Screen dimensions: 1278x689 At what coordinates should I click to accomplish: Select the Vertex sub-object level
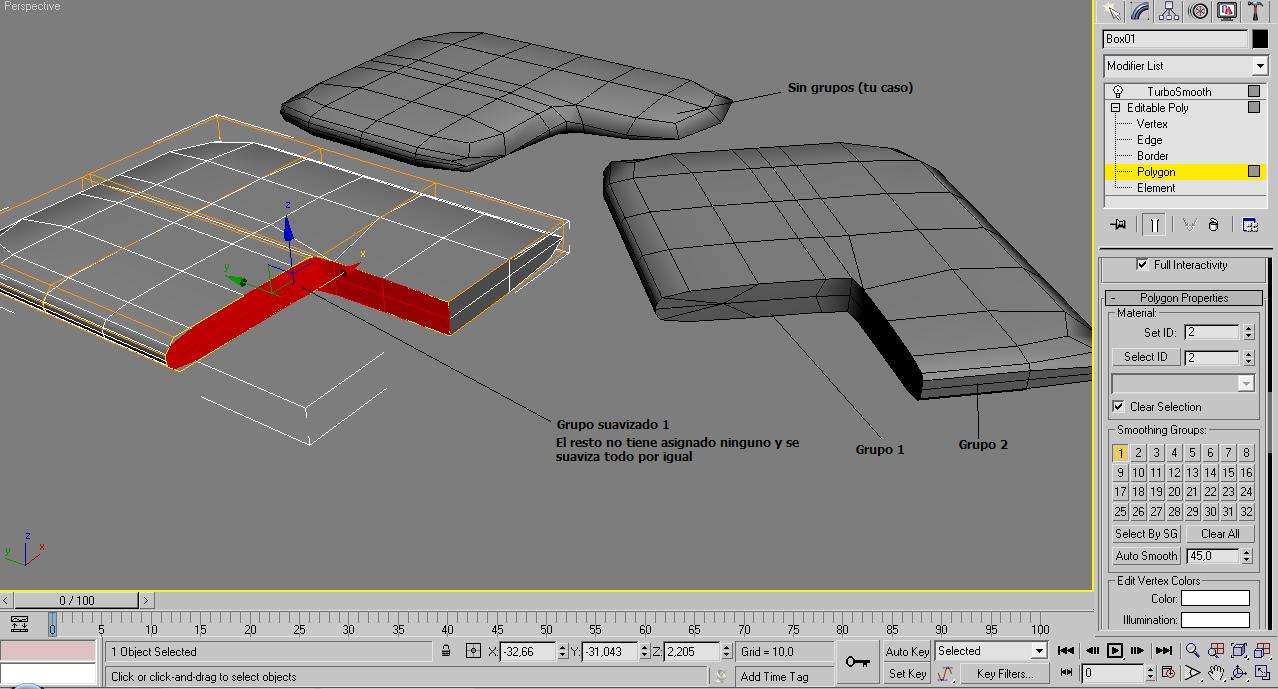pyautogui.click(x=1152, y=124)
